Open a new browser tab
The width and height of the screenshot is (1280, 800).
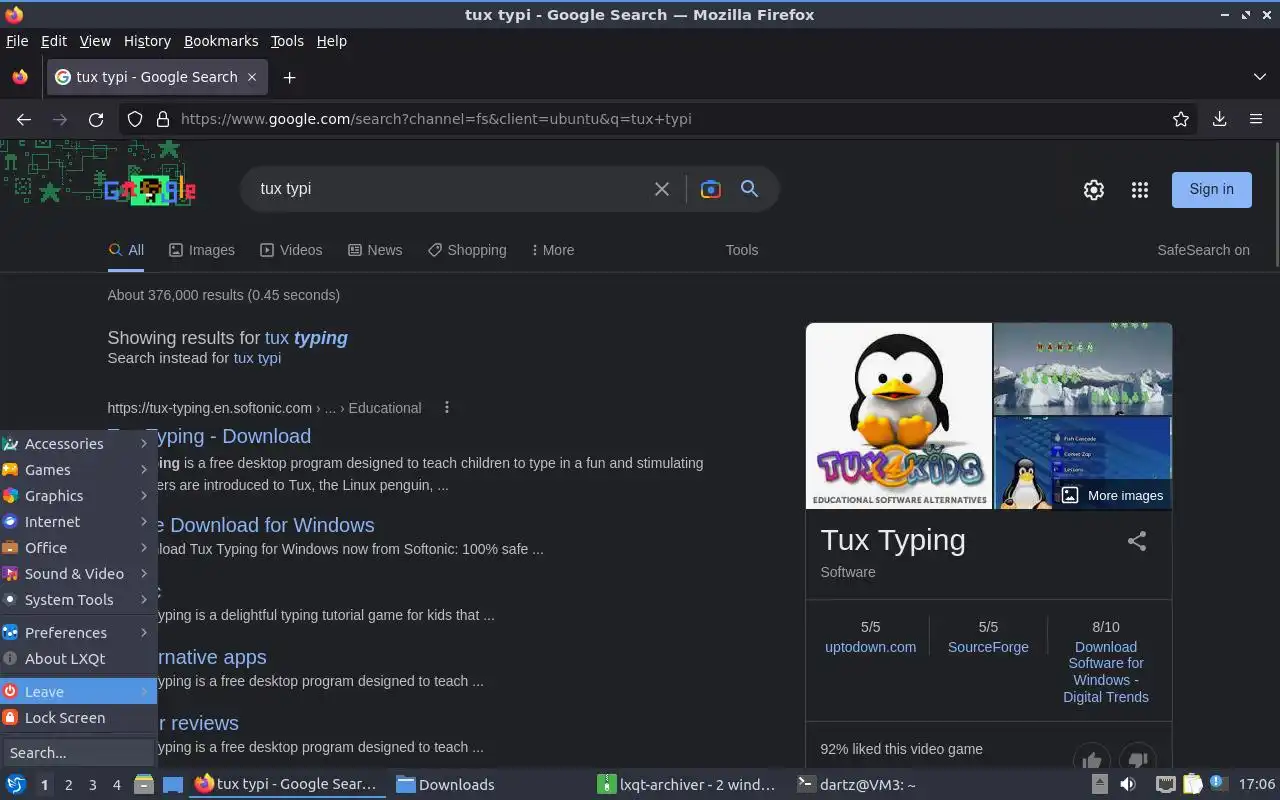coord(289,77)
